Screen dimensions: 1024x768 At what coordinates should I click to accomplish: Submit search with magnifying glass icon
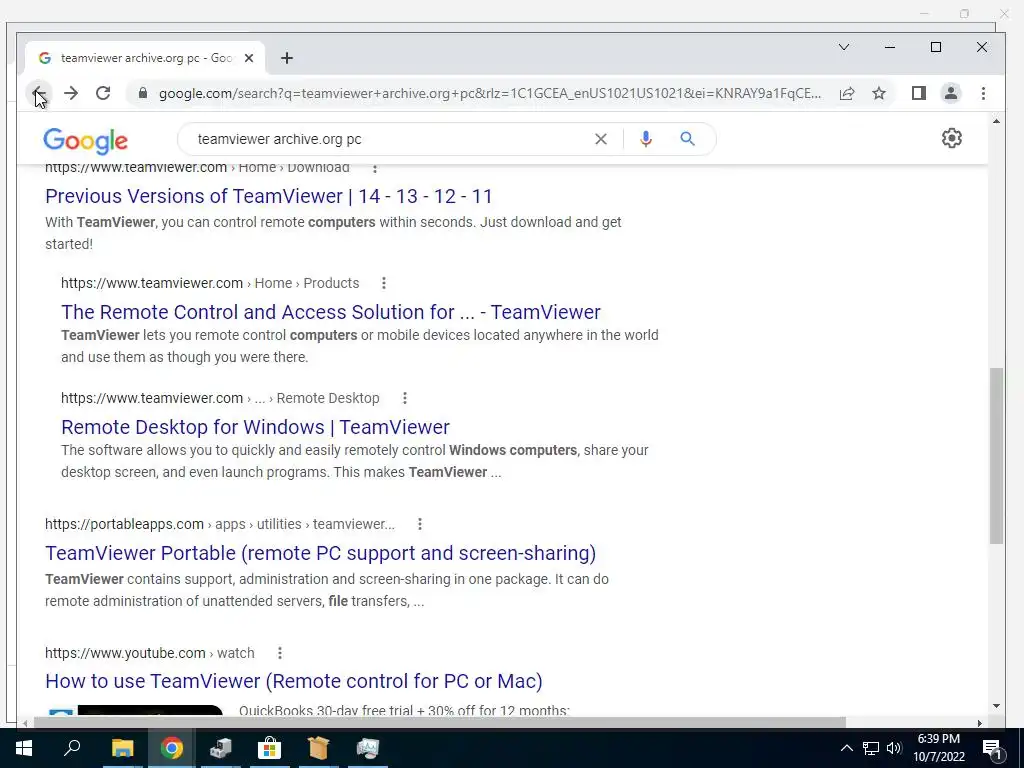tap(687, 138)
